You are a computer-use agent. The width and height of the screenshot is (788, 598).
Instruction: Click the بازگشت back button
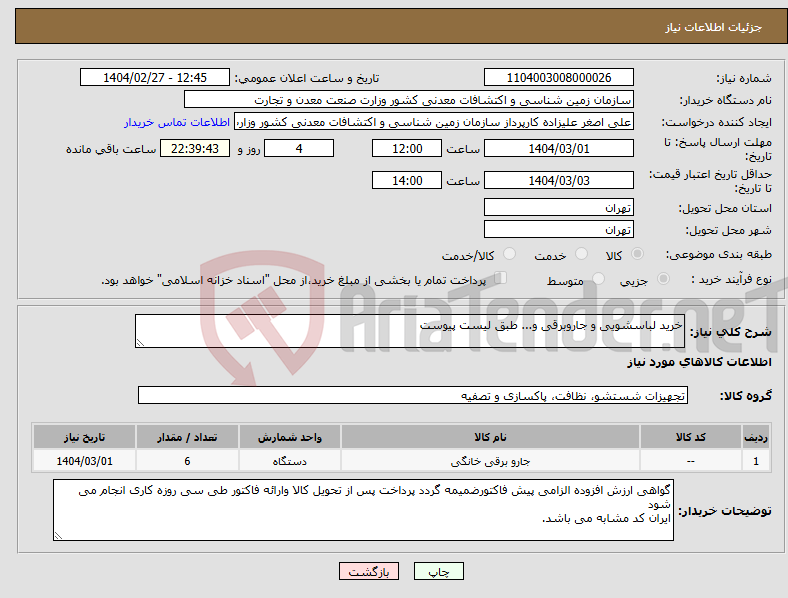tap(369, 571)
